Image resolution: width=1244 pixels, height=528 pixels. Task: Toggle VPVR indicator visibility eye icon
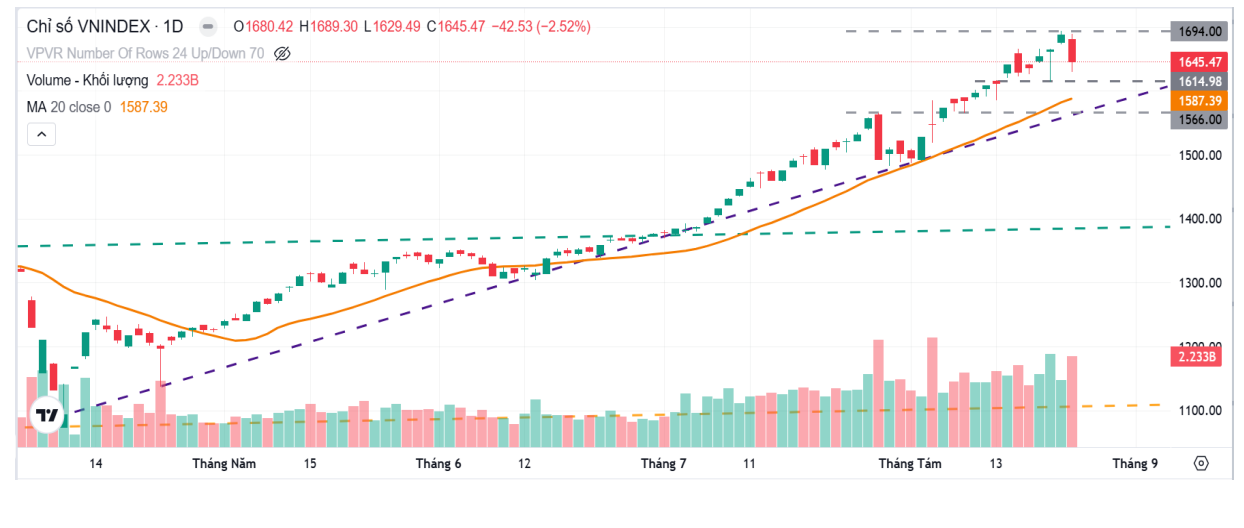tap(282, 53)
